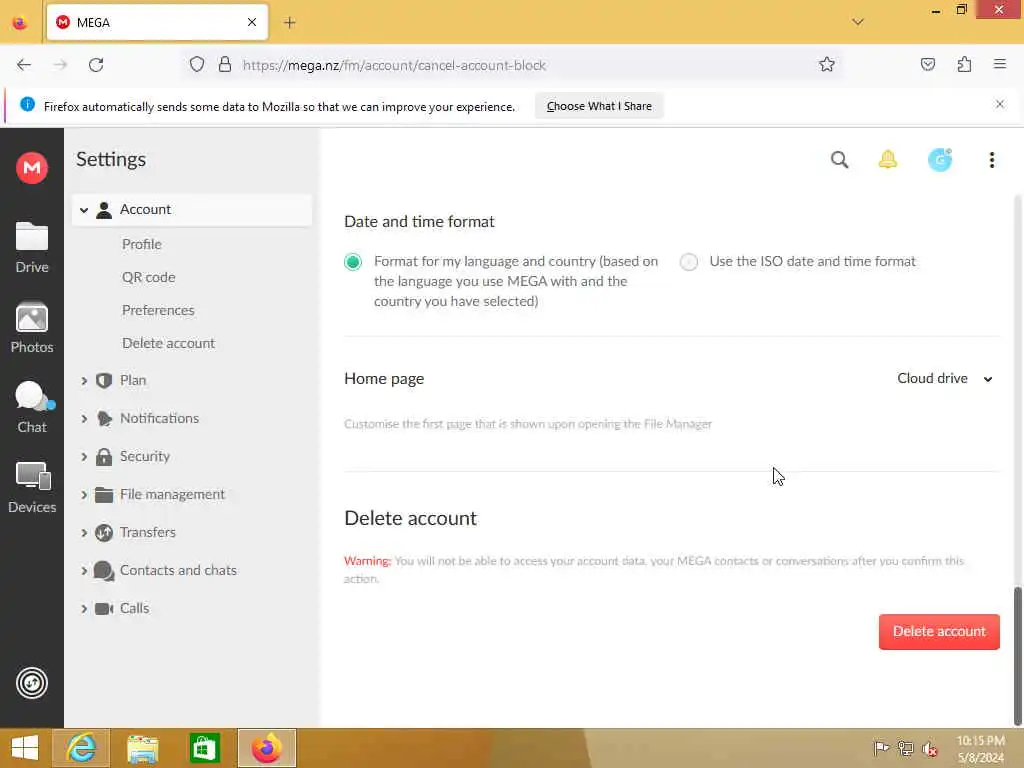
Task: Expand the Contacts and chats group
Action: click(x=84, y=571)
